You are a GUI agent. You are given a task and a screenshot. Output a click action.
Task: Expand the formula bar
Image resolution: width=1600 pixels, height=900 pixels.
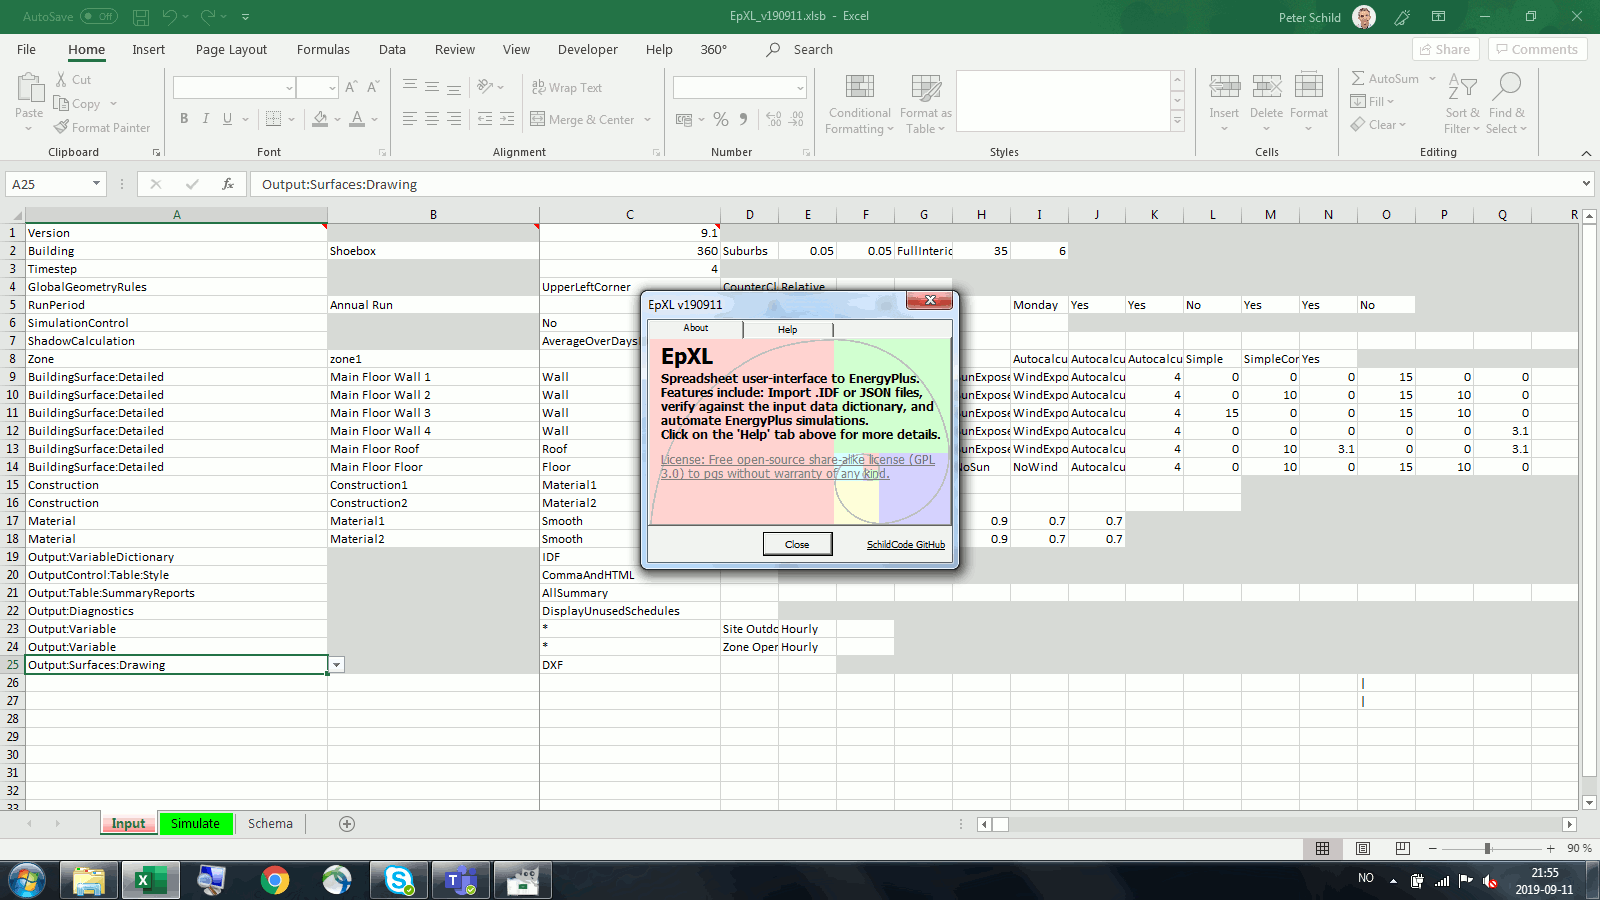(1586, 184)
